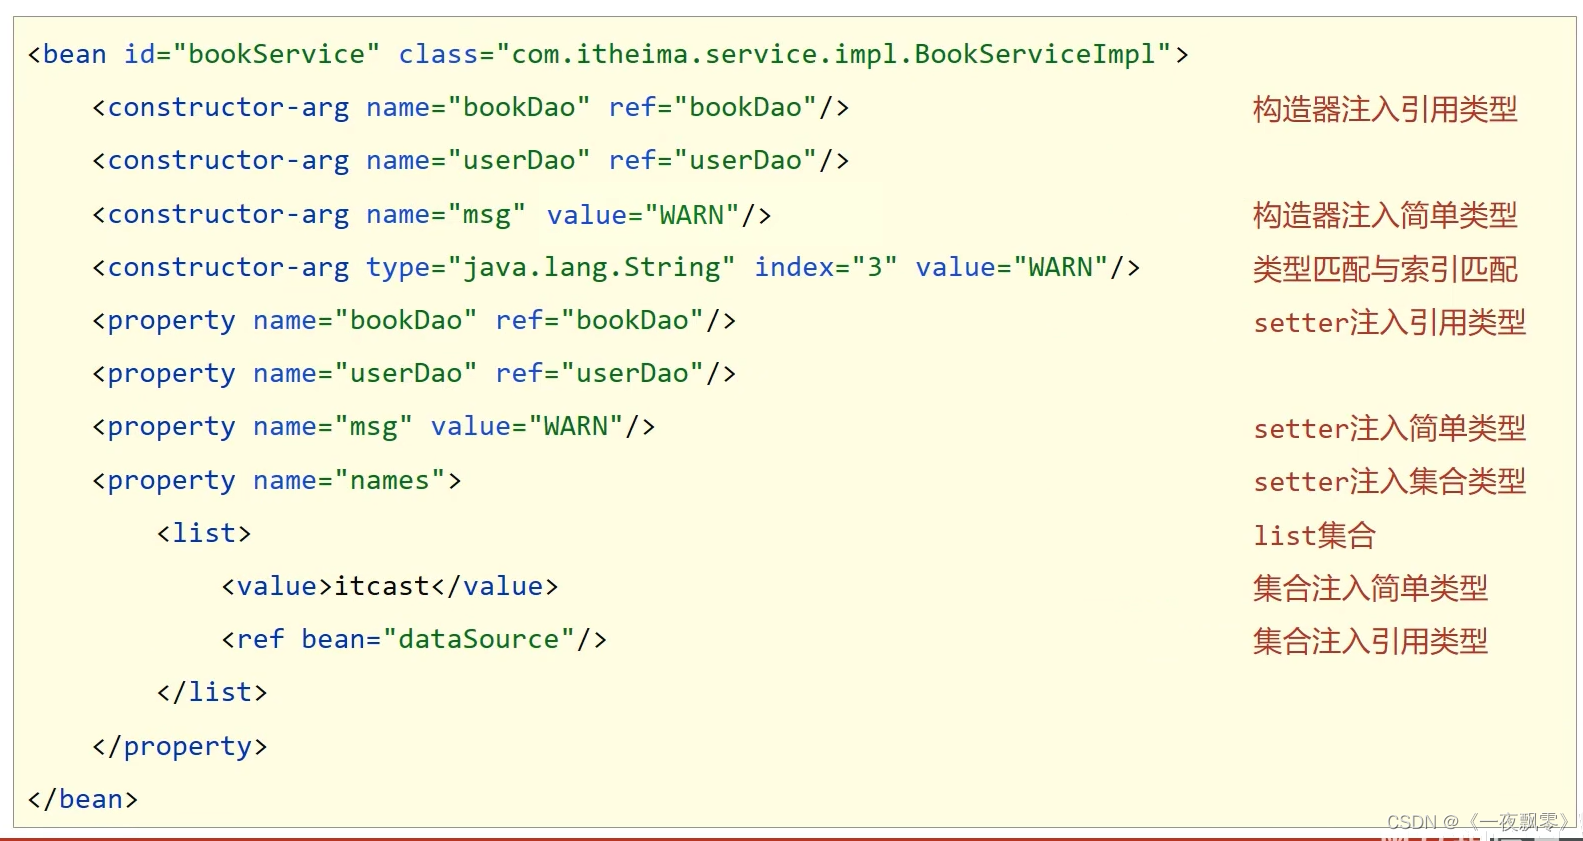Click the annotation setter注入引用类型
1583x841 pixels.
[1390, 322]
